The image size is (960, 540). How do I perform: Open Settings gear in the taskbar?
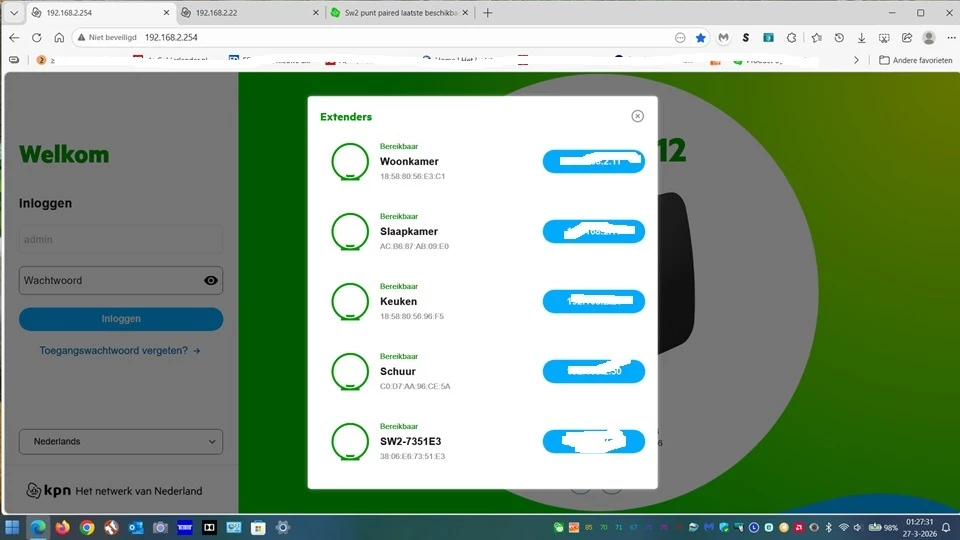point(282,527)
